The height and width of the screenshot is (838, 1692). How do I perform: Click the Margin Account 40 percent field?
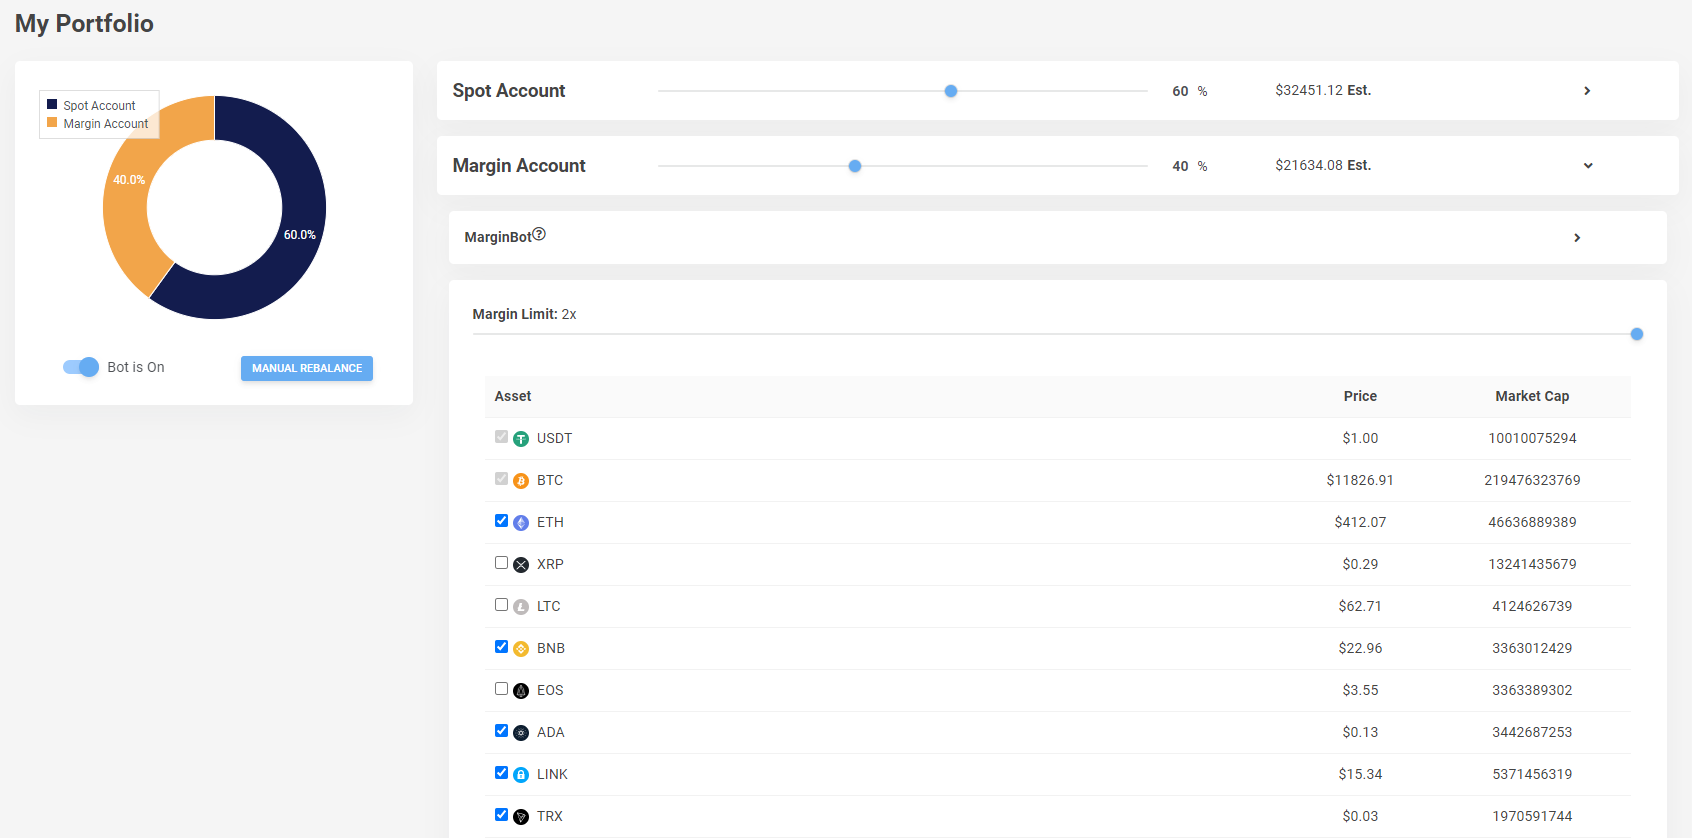(1180, 166)
